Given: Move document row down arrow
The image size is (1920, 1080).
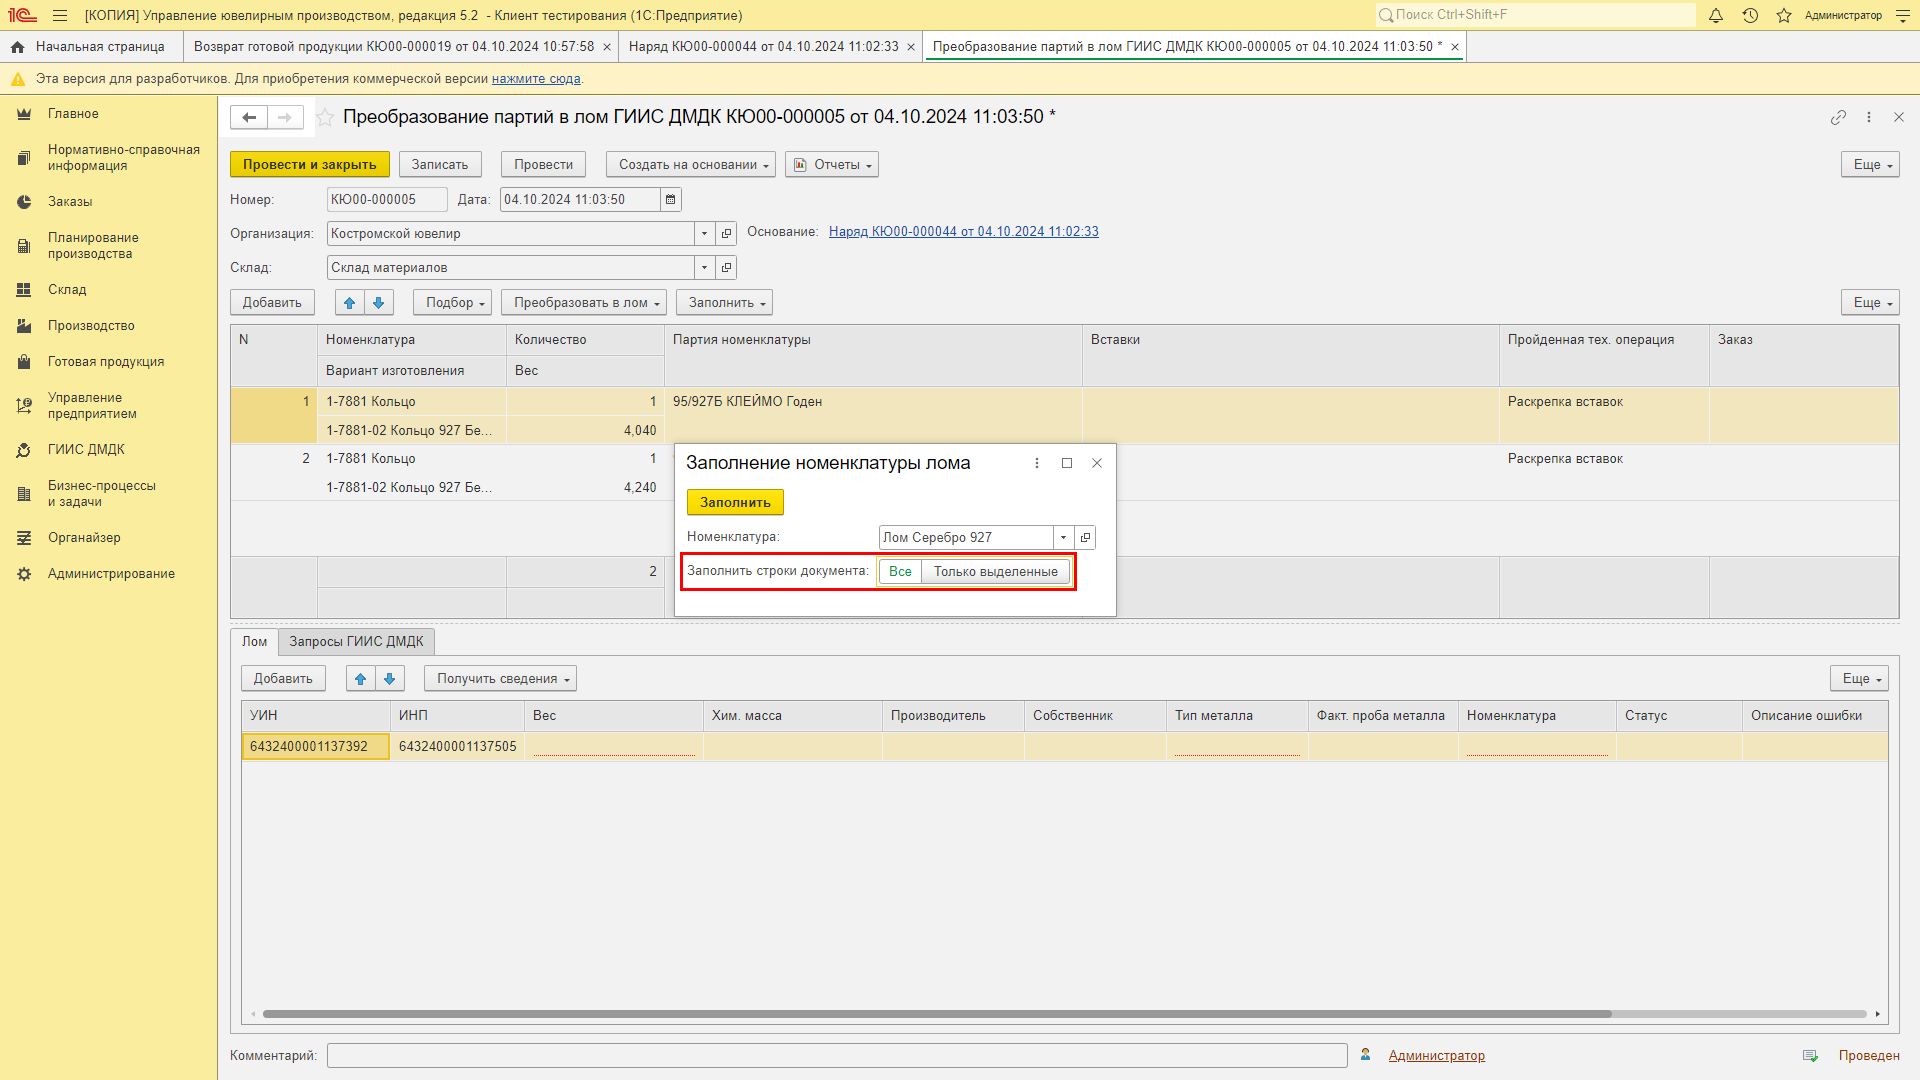Looking at the screenshot, I should [378, 303].
